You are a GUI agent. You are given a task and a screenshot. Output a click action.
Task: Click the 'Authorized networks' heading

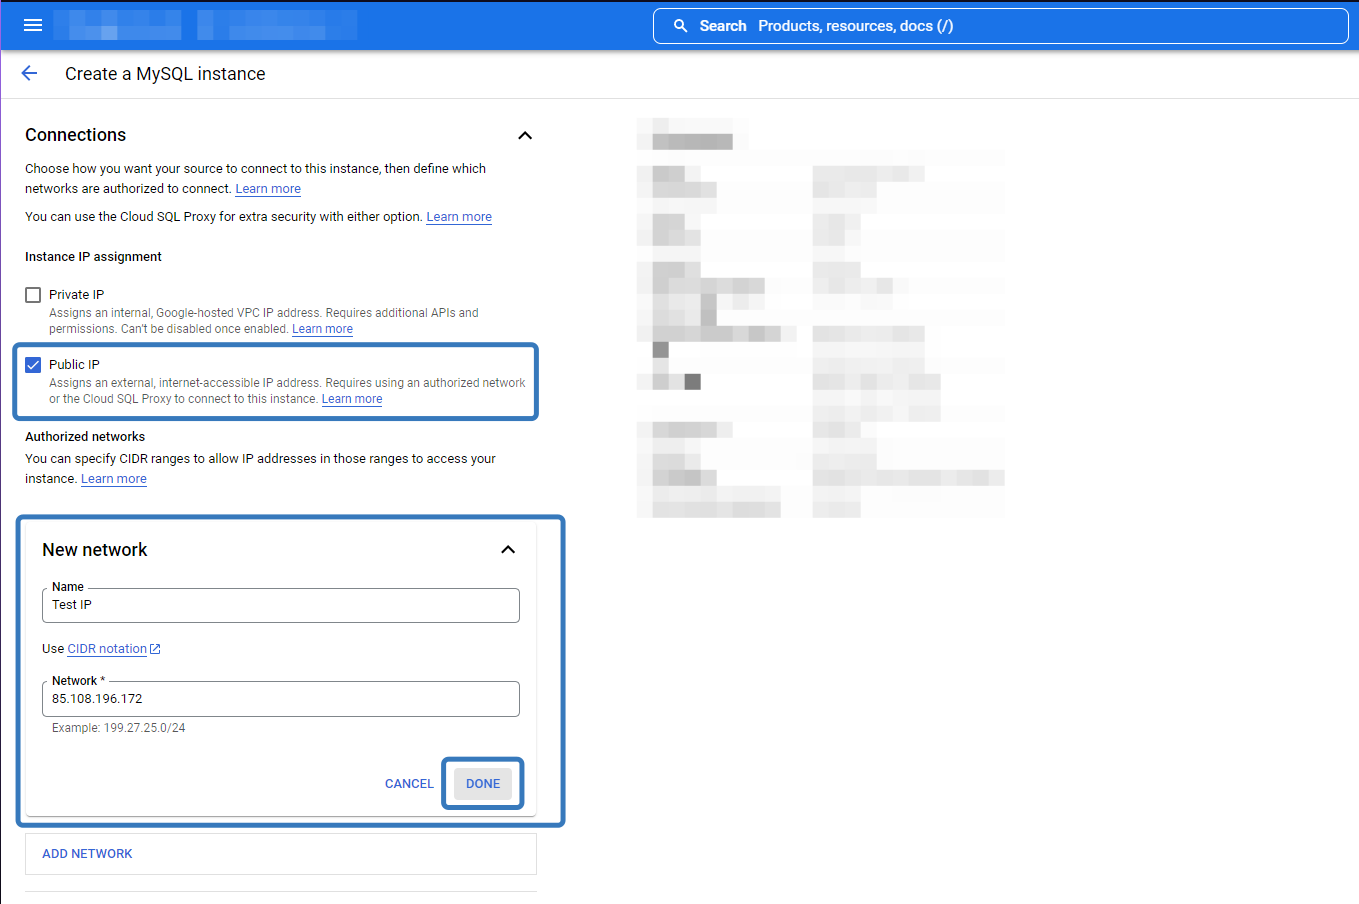click(85, 437)
